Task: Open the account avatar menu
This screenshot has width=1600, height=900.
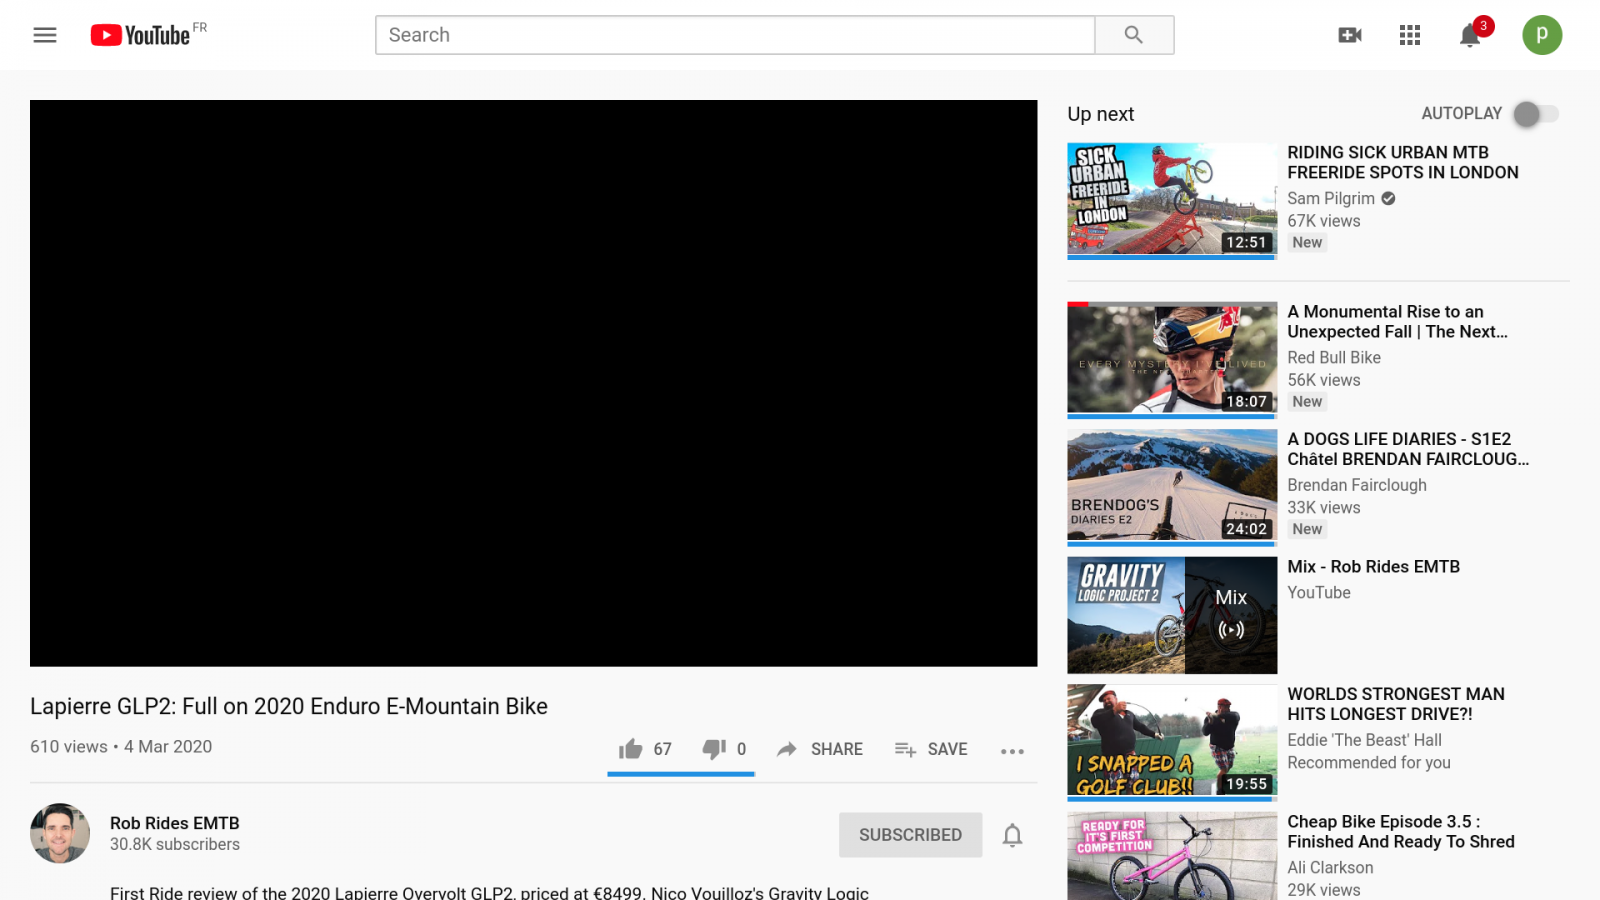Action: pos(1542,35)
